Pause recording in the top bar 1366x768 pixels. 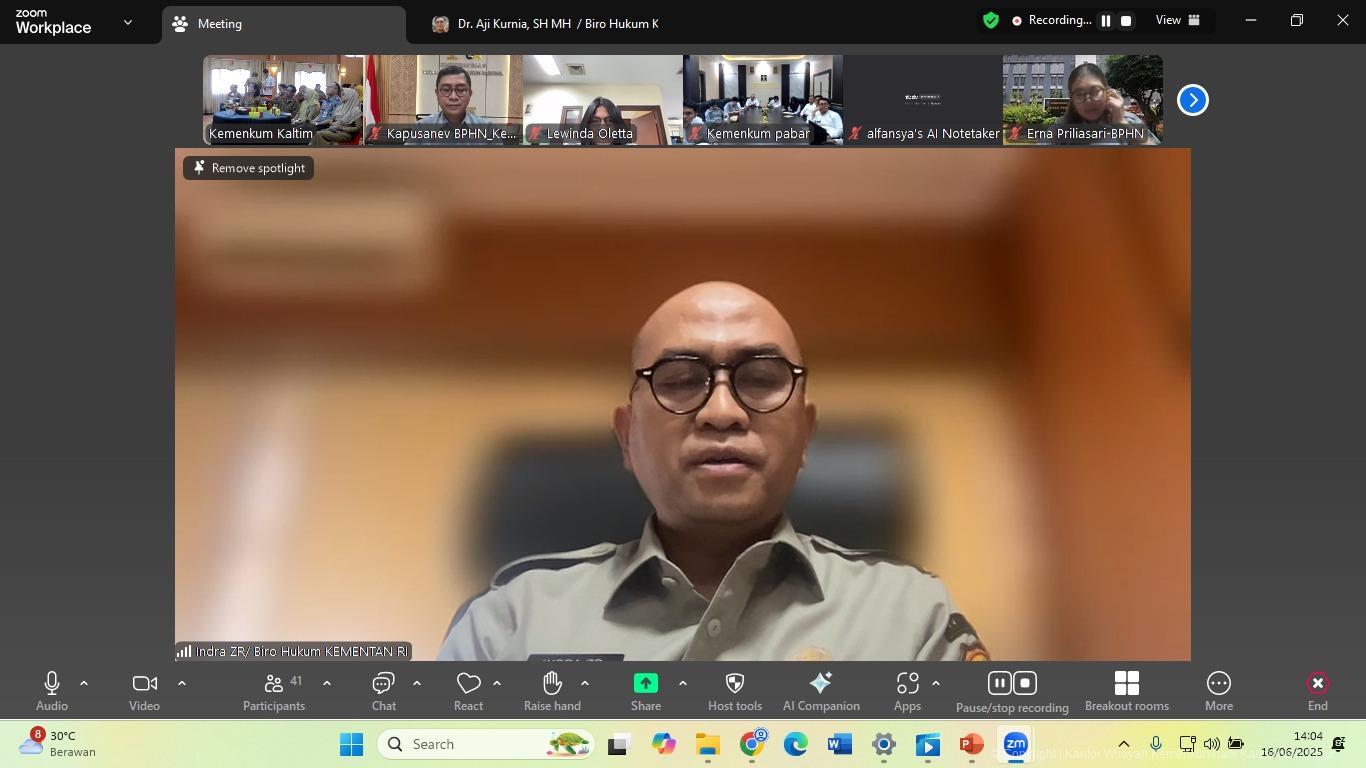pos(1106,21)
